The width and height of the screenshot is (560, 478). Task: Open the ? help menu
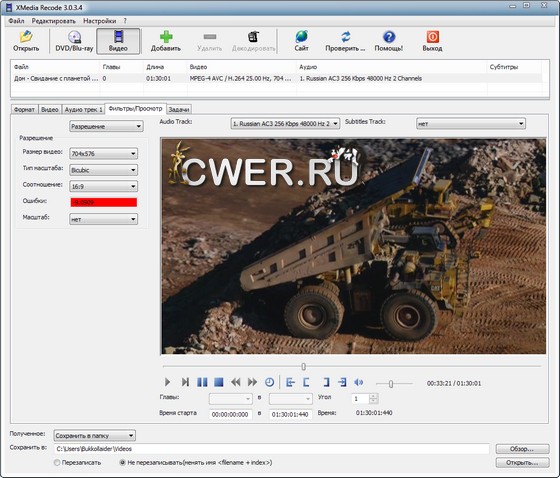[125, 21]
